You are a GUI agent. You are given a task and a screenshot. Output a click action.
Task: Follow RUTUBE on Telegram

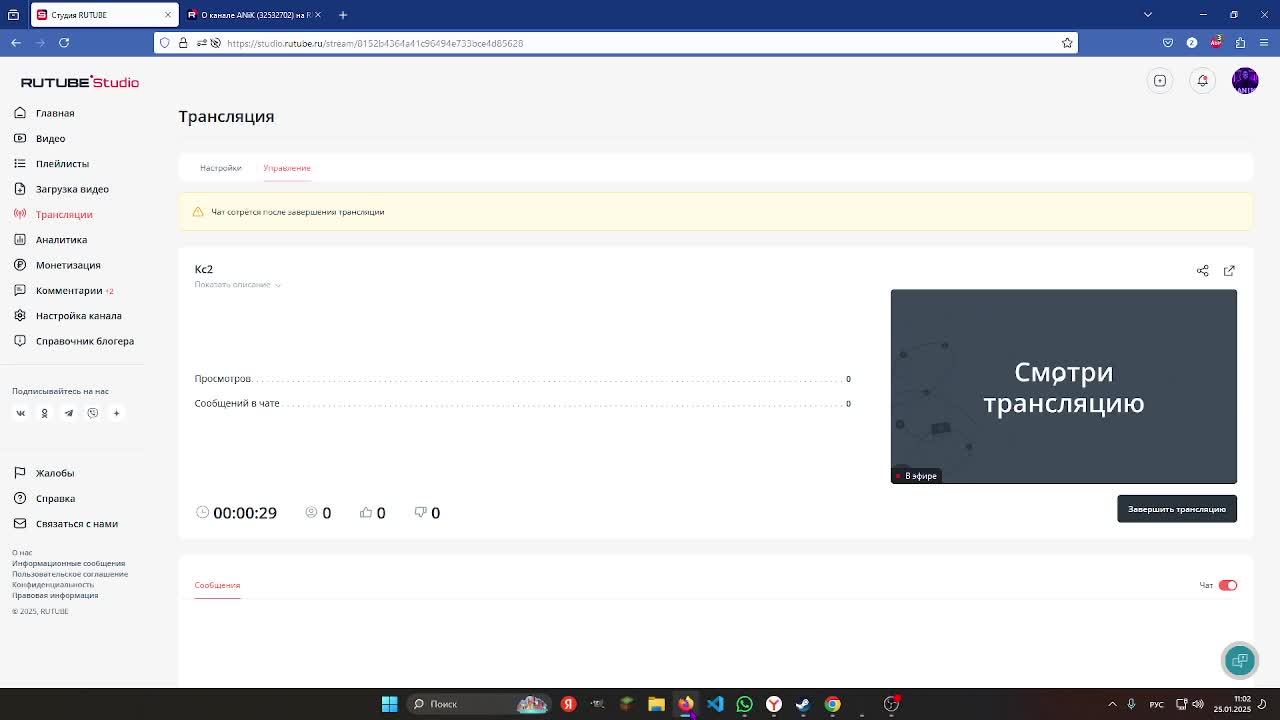(68, 413)
